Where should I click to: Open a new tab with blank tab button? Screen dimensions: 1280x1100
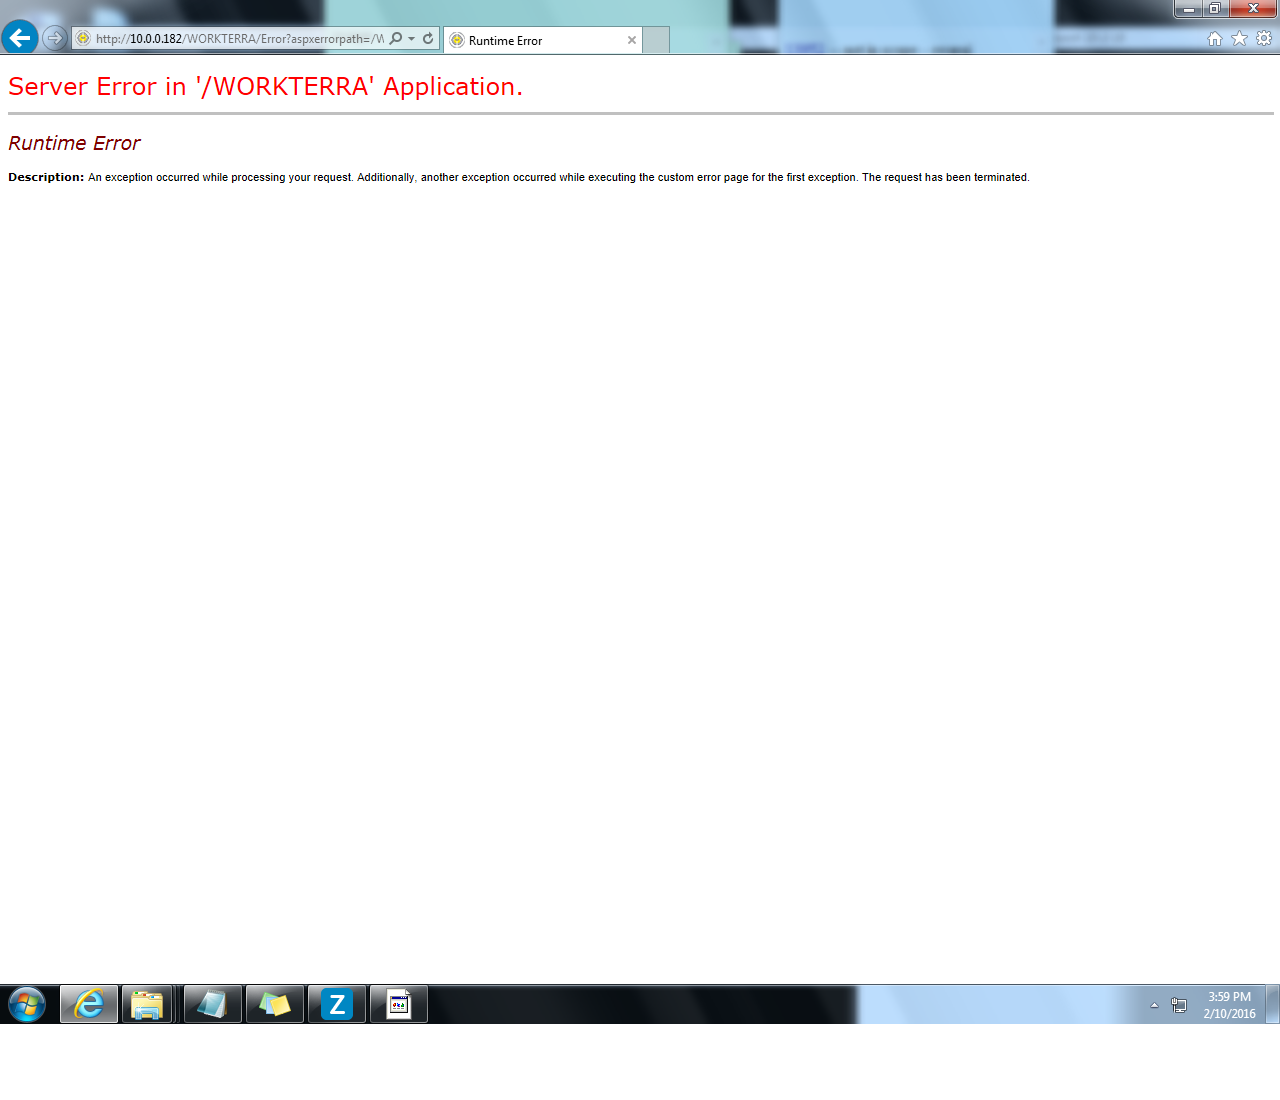(x=656, y=40)
